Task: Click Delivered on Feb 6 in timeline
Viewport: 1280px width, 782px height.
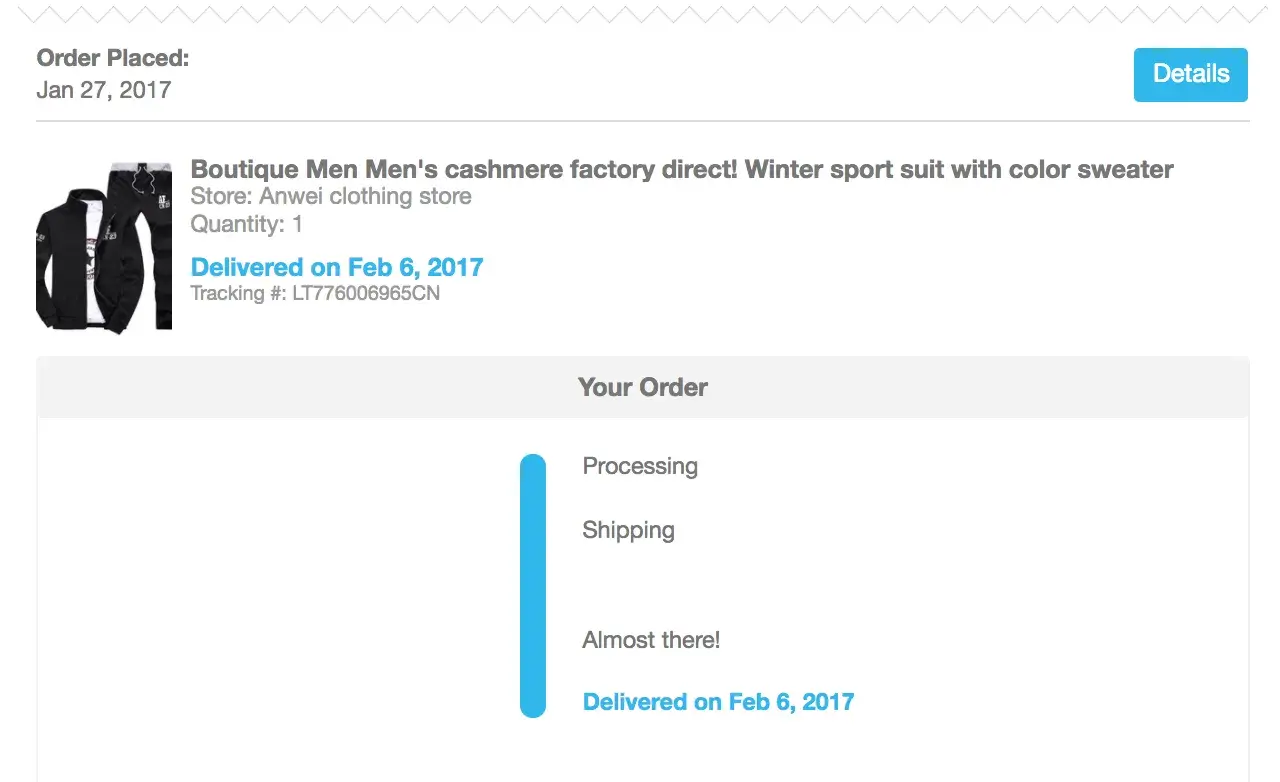Action: [718, 702]
